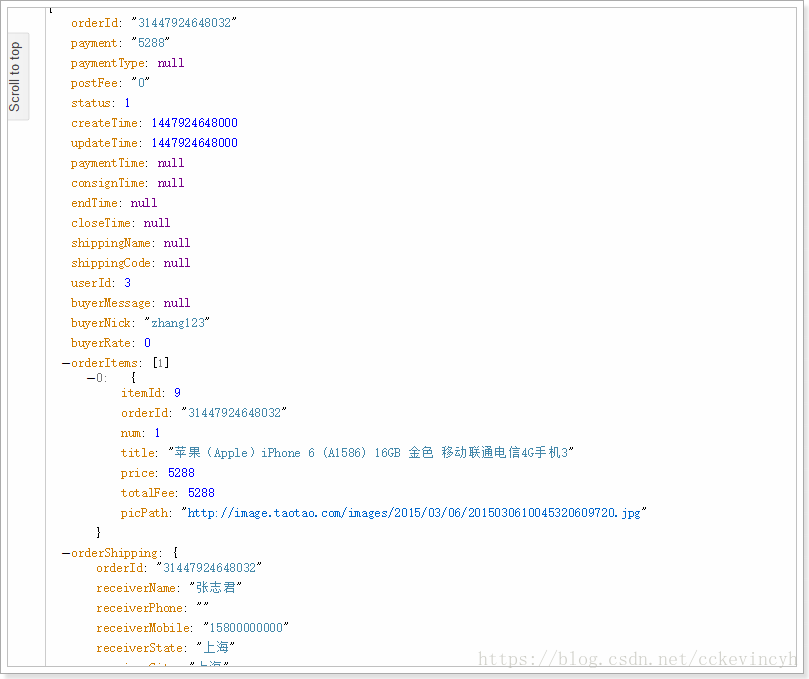
Task: Click orderId value inside orderShipping
Action: point(209,568)
